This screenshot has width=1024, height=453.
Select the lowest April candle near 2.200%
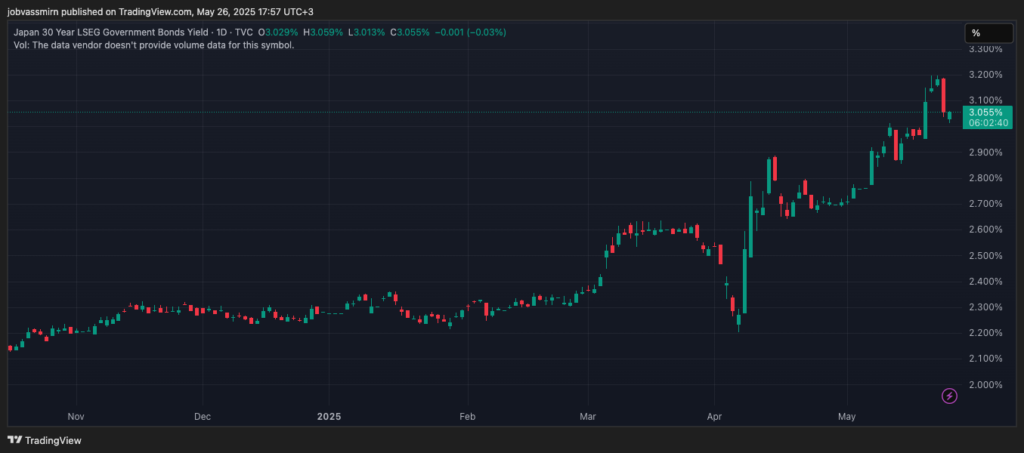(739, 320)
